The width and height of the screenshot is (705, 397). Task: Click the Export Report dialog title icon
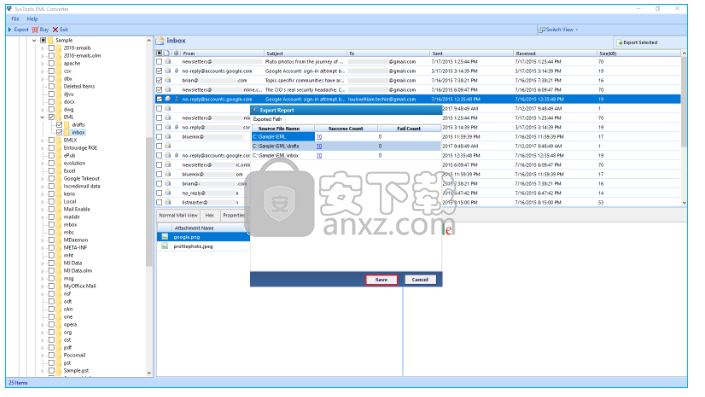255,111
